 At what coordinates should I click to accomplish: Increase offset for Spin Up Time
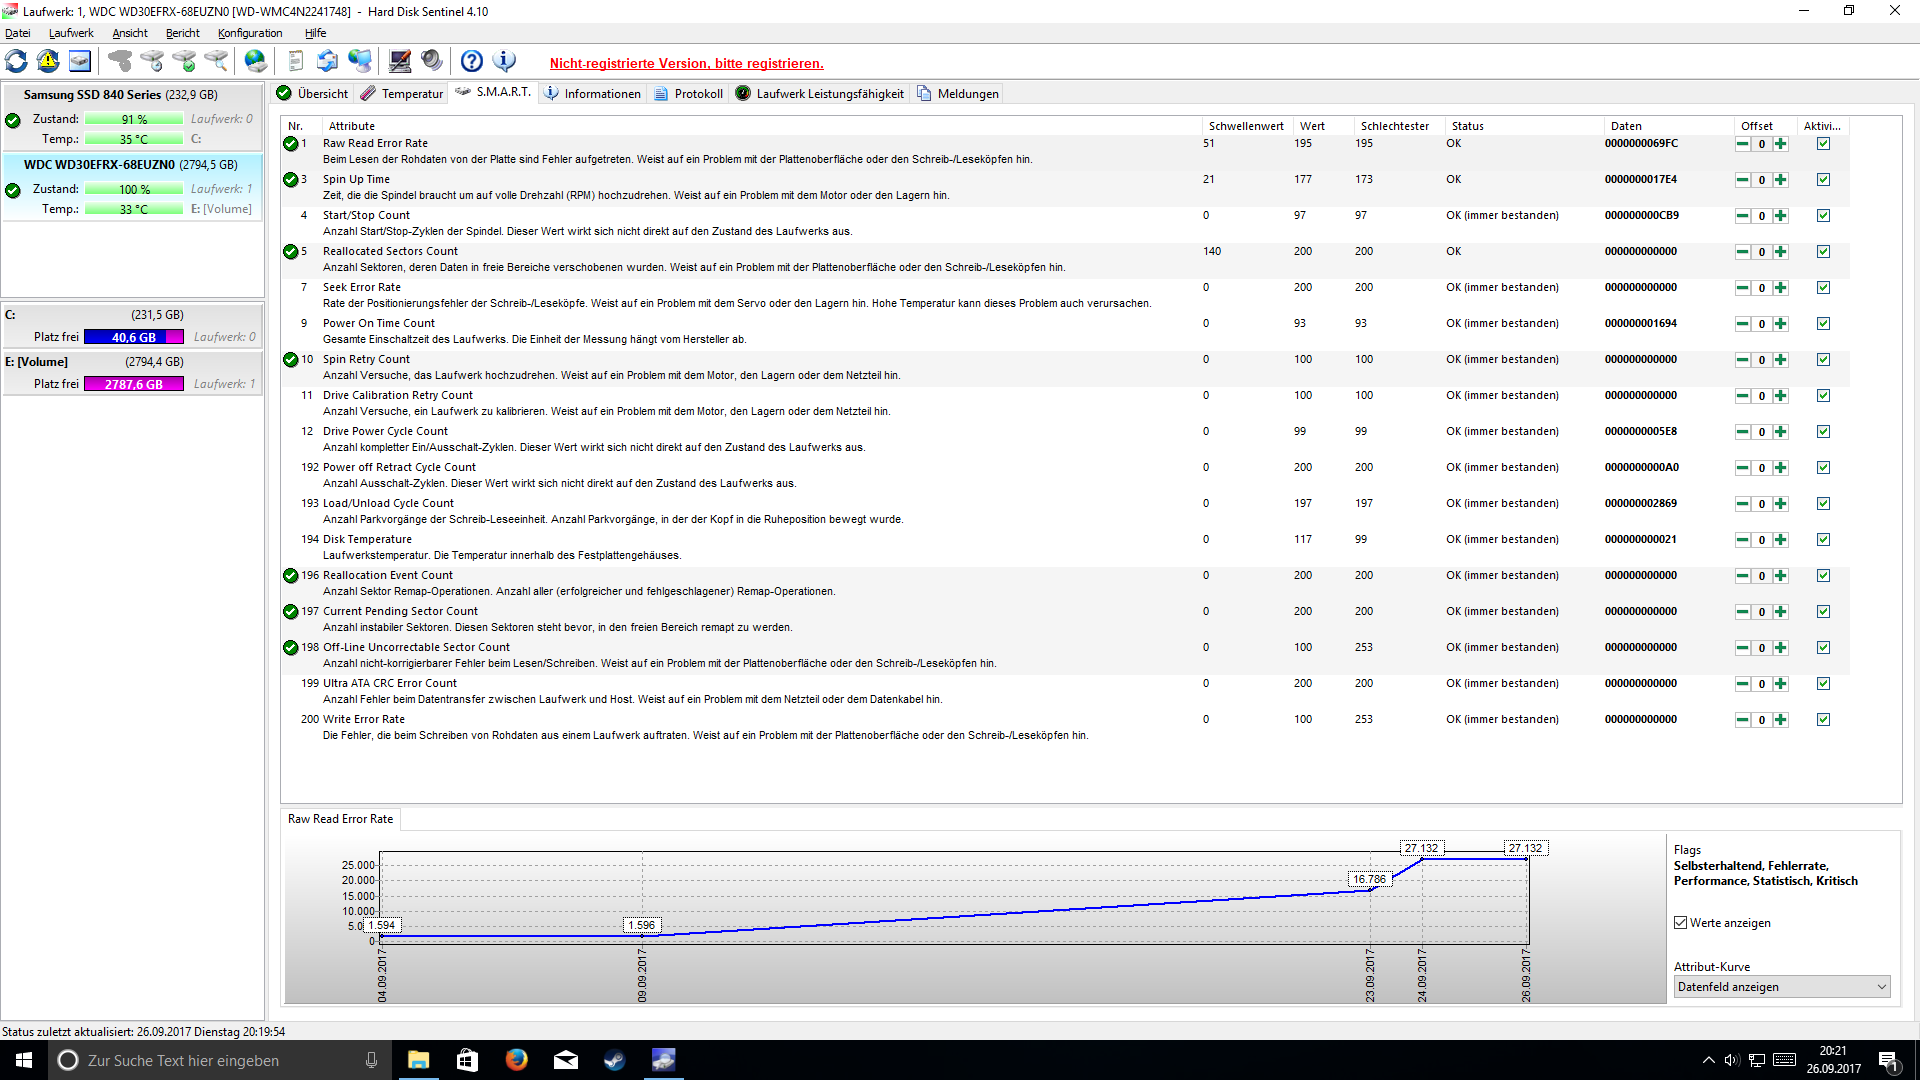(x=1780, y=180)
